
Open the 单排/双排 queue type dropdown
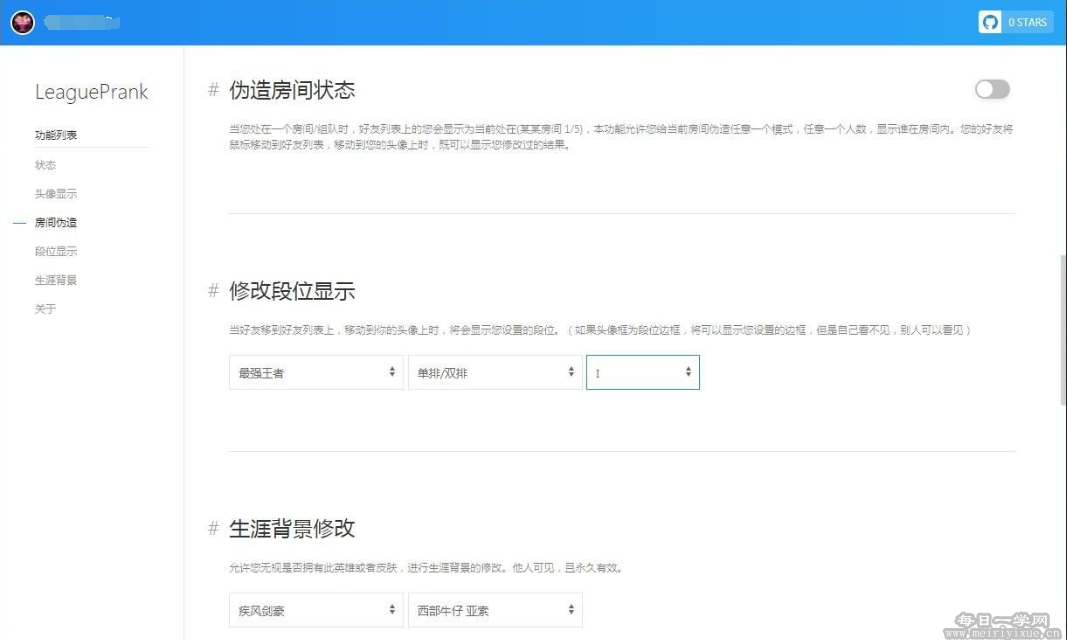(x=495, y=372)
